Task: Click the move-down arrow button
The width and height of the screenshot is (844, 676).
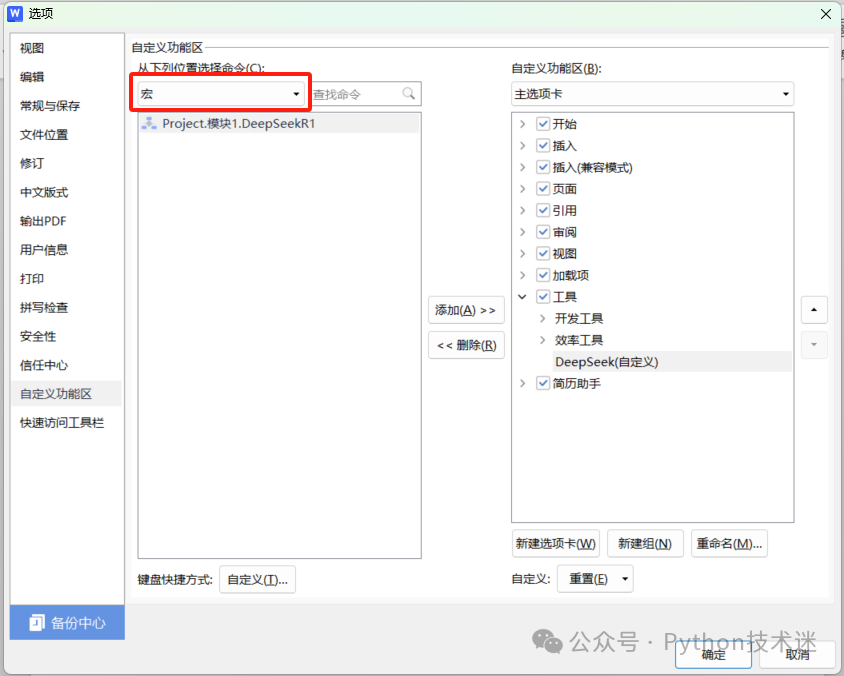Action: (814, 344)
